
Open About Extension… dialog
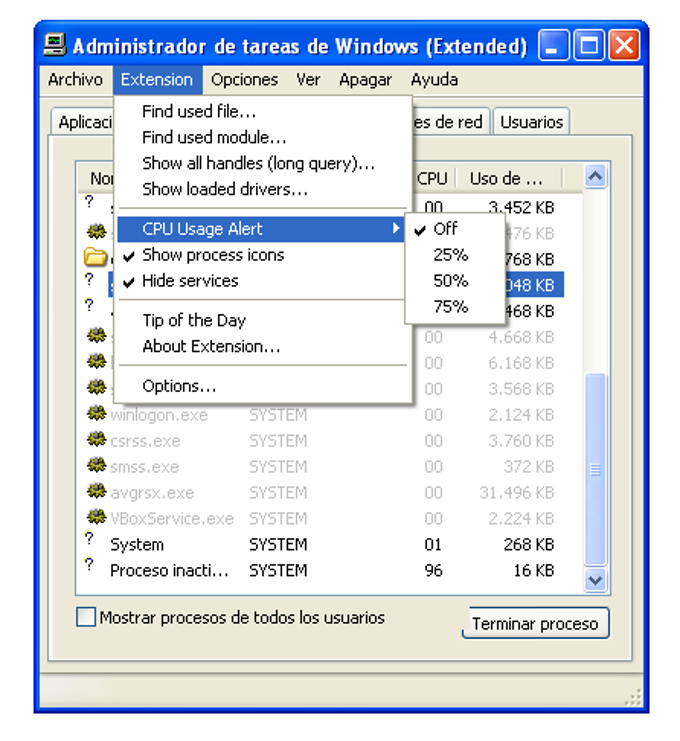click(x=262, y=346)
